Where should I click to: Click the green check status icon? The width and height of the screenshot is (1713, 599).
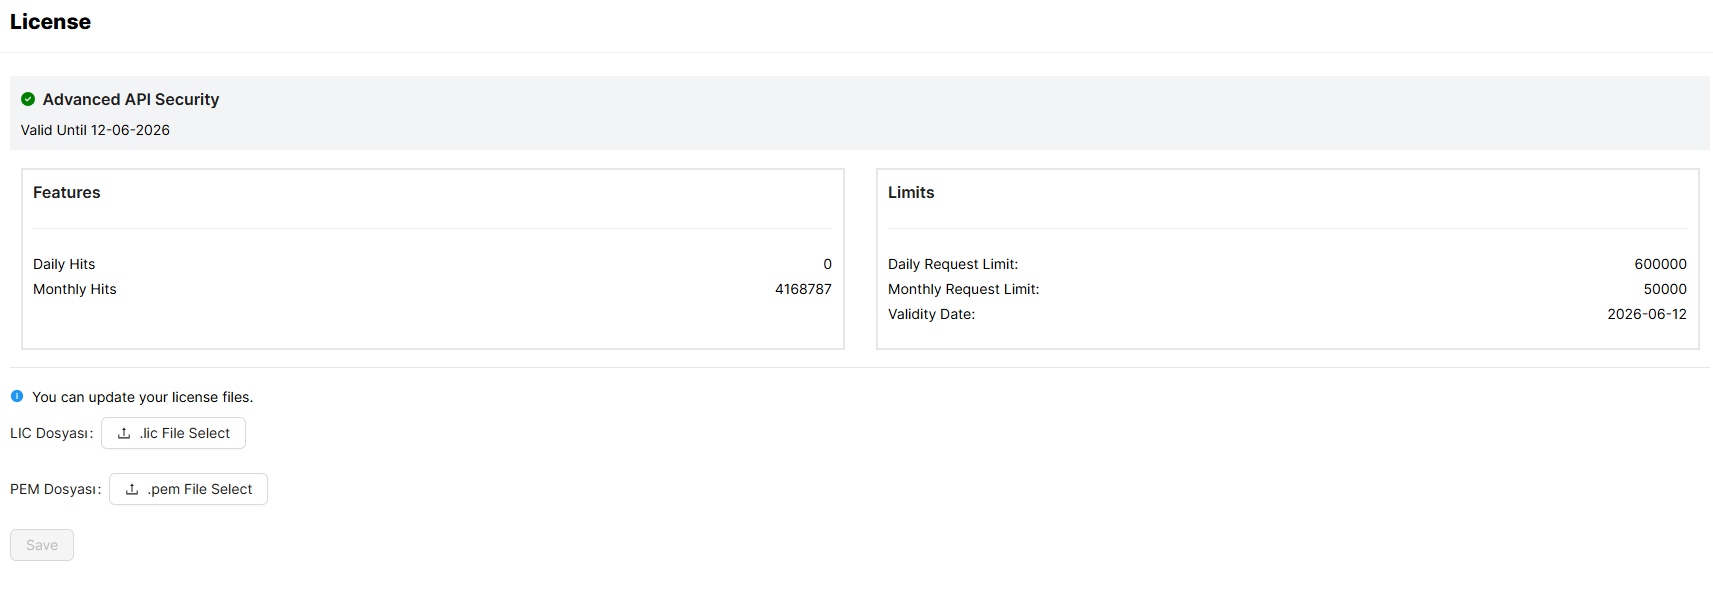28,99
